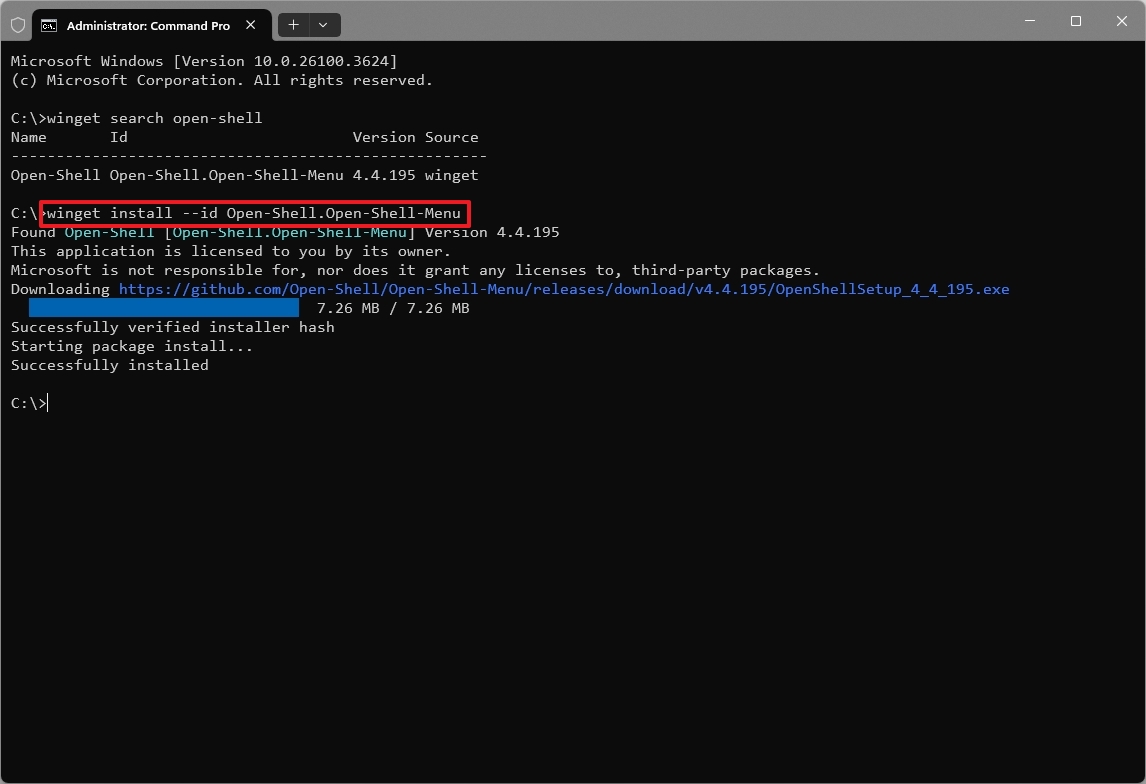Click the 'Id' column header
The image size is (1146, 784).
pos(118,137)
